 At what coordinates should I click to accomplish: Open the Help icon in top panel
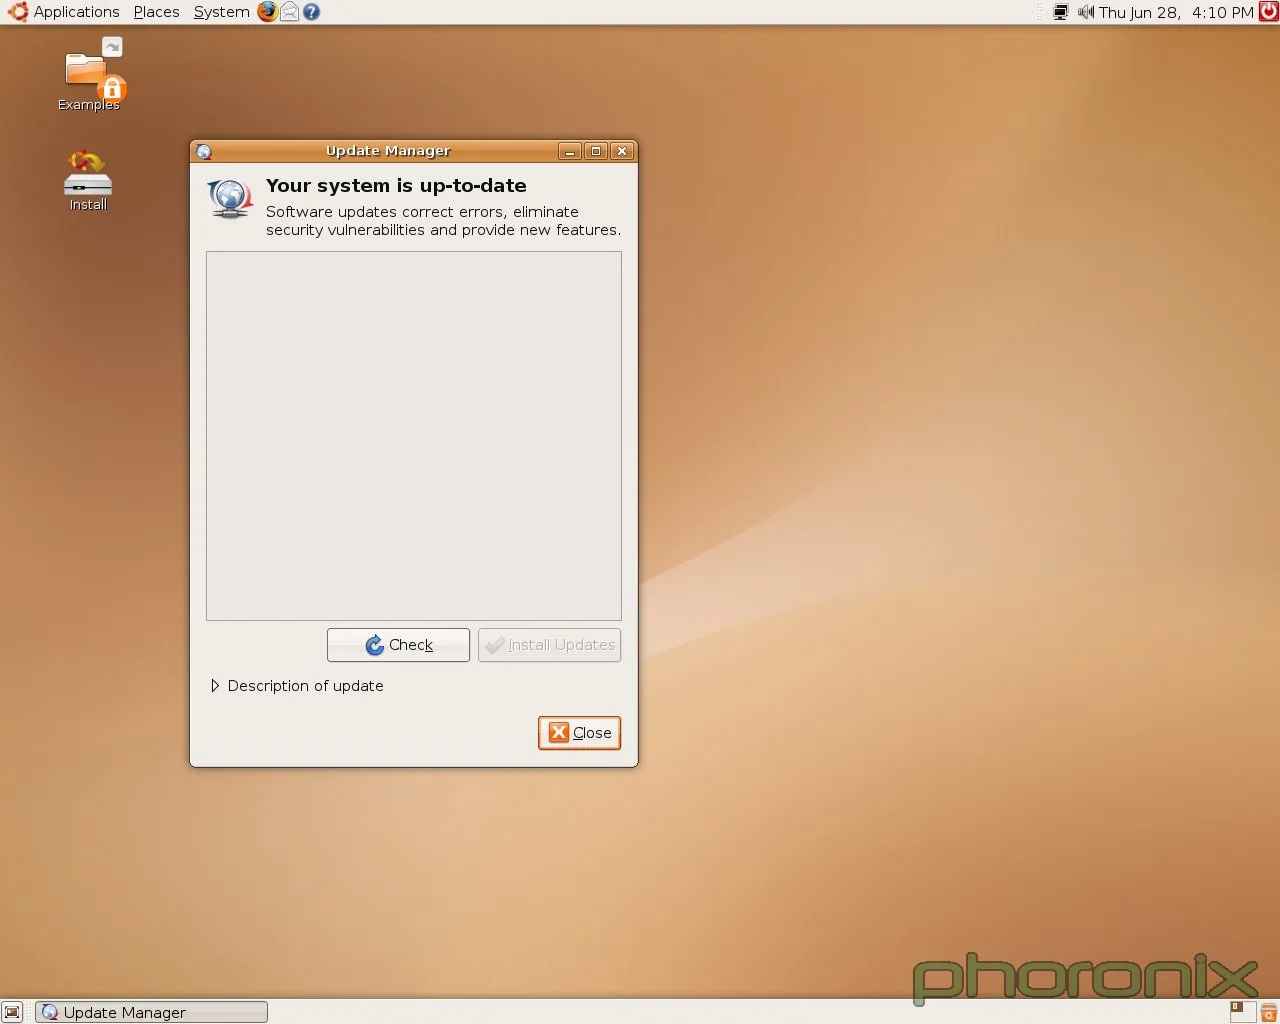311,12
